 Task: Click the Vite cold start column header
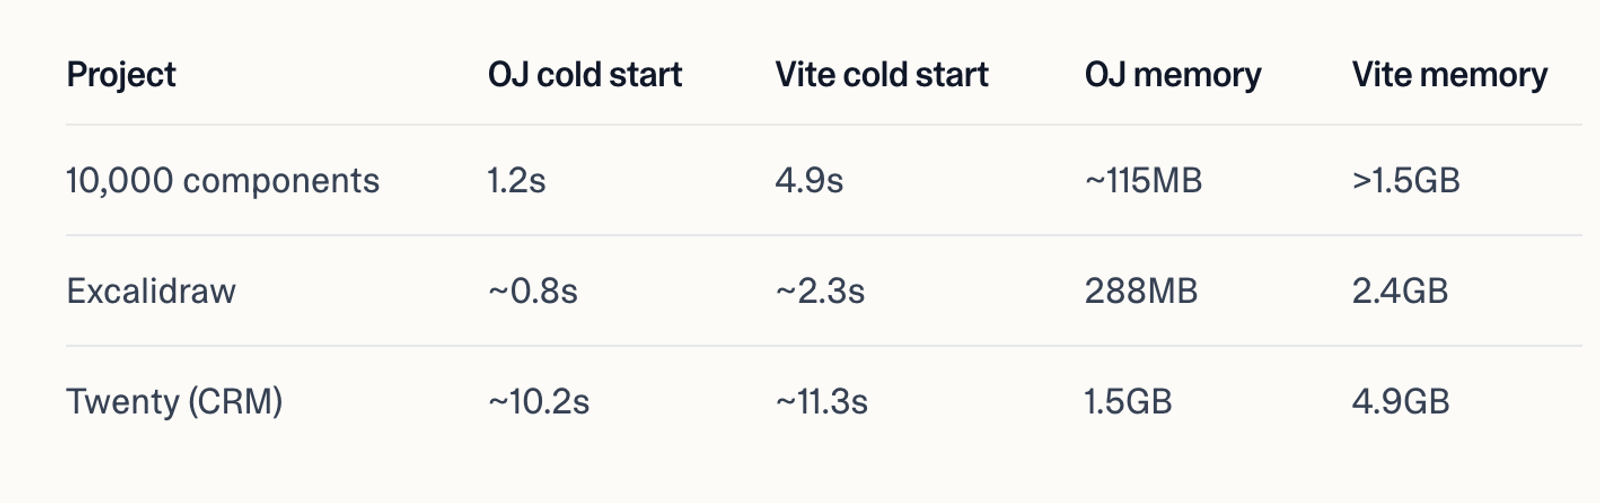tap(882, 75)
